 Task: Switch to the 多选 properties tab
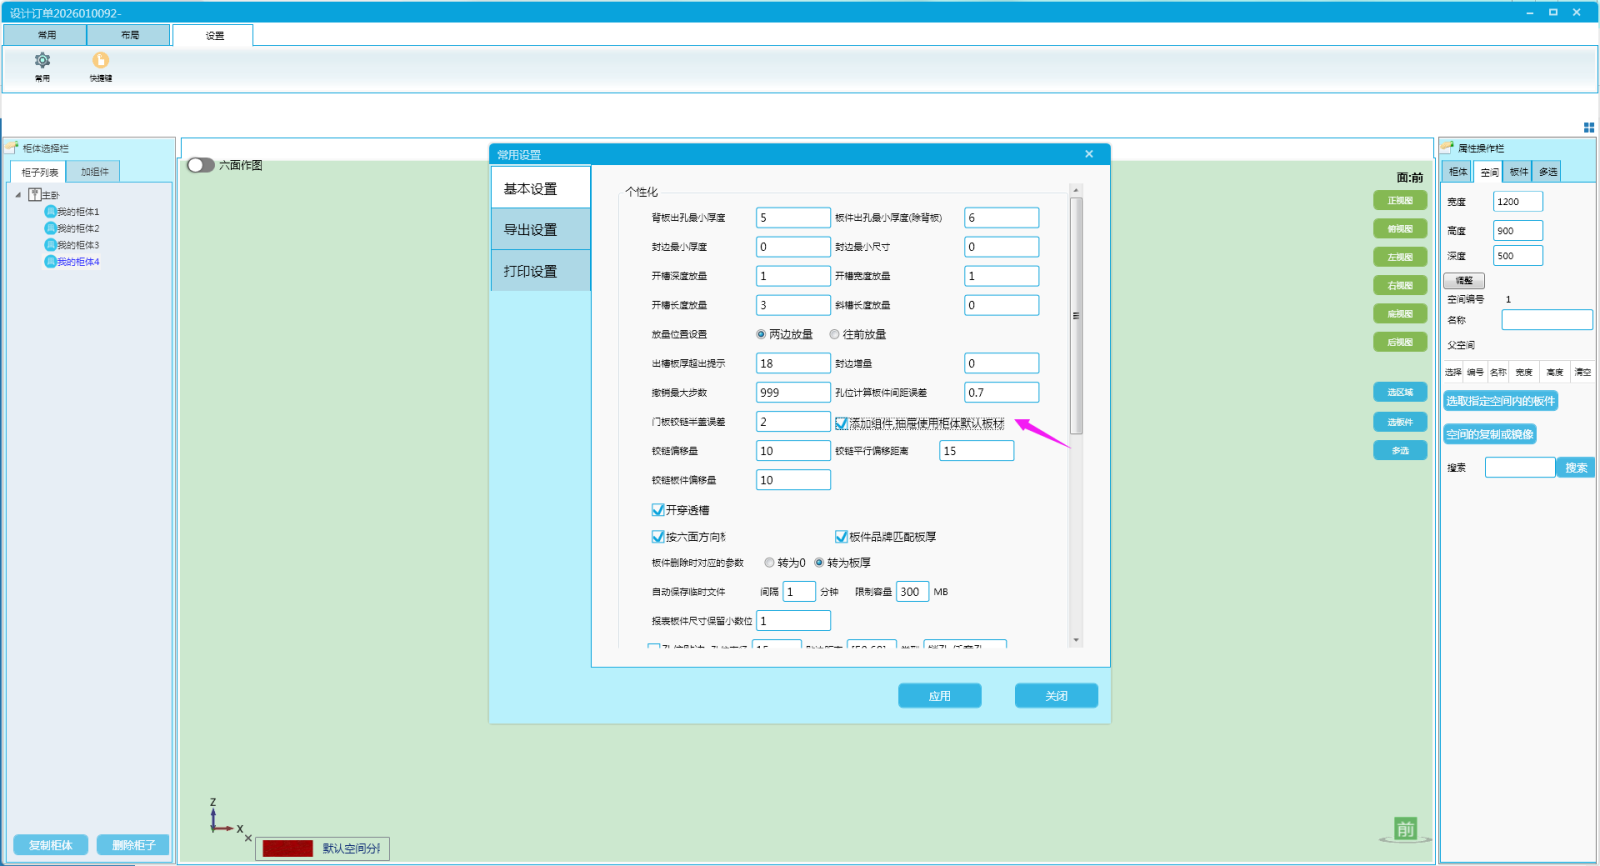[x=1548, y=172]
